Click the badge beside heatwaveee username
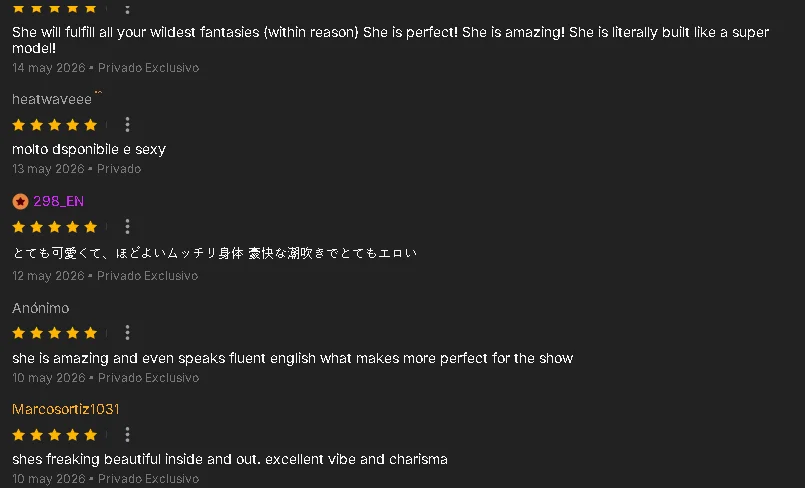 [99, 92]
